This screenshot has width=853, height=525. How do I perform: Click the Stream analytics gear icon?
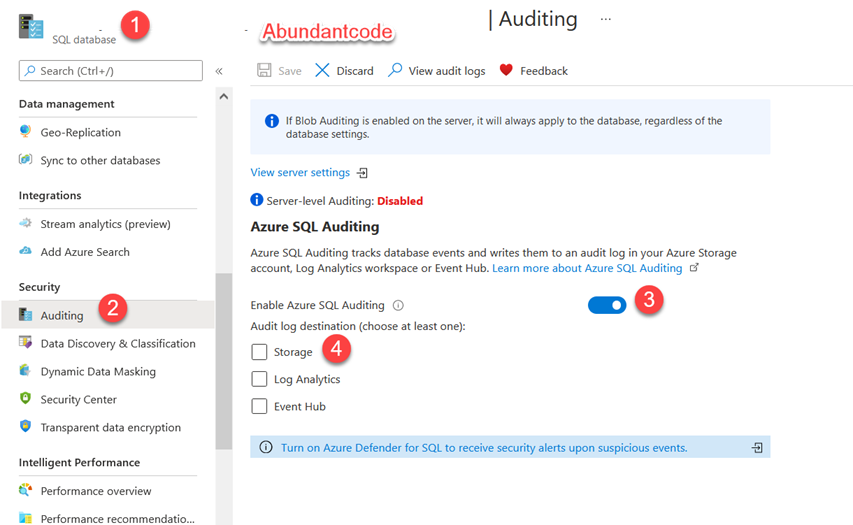click(x=25, y=223)
